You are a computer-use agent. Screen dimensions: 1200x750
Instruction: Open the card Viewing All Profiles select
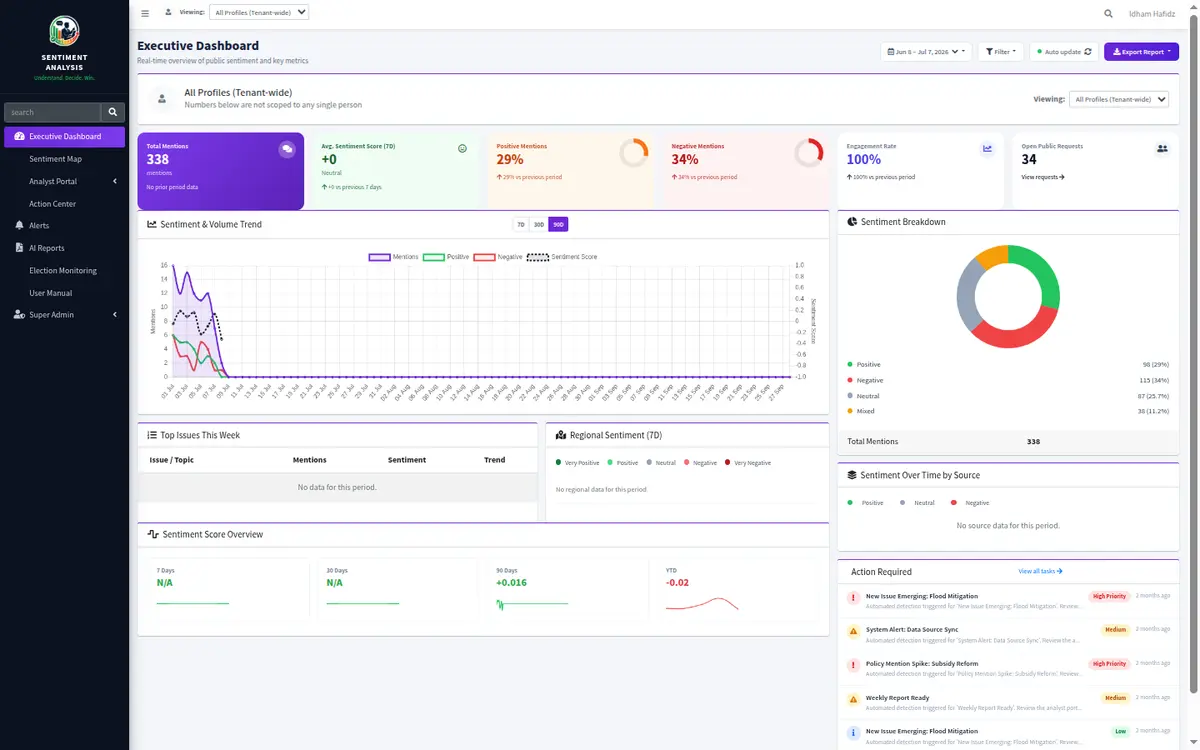point(1120,99)
